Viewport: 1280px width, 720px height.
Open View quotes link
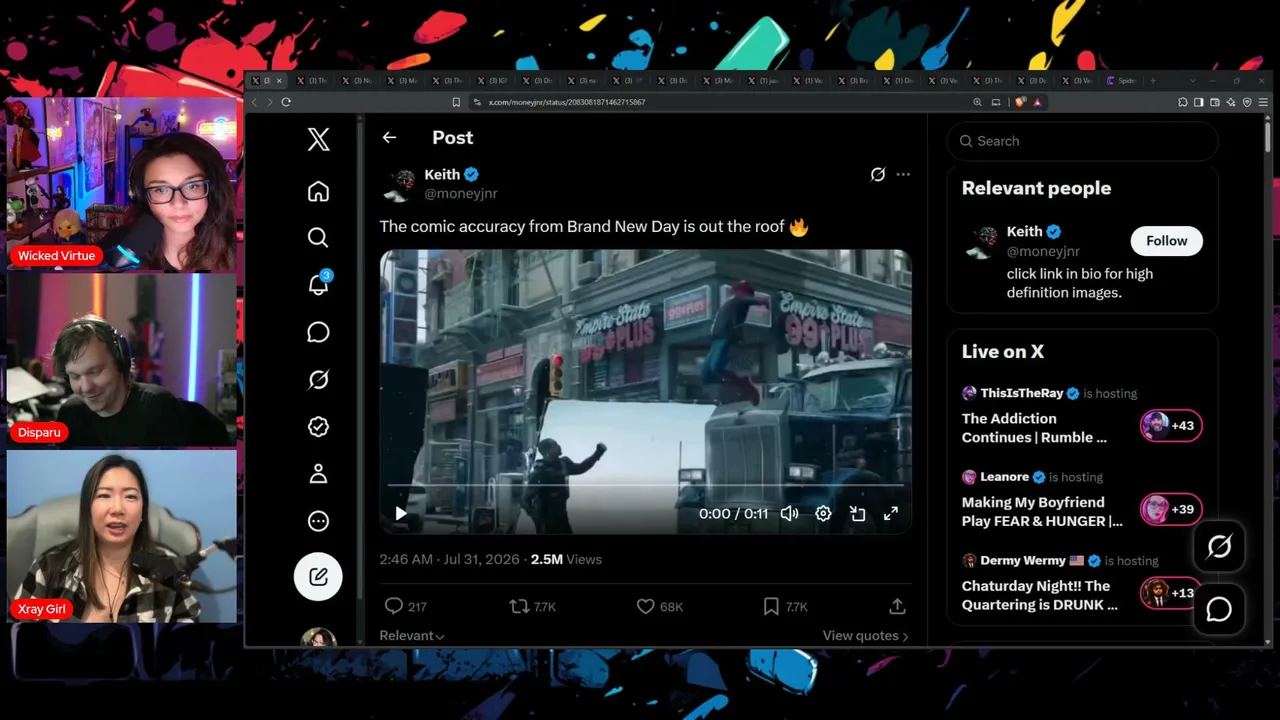(x=866, y=636)
